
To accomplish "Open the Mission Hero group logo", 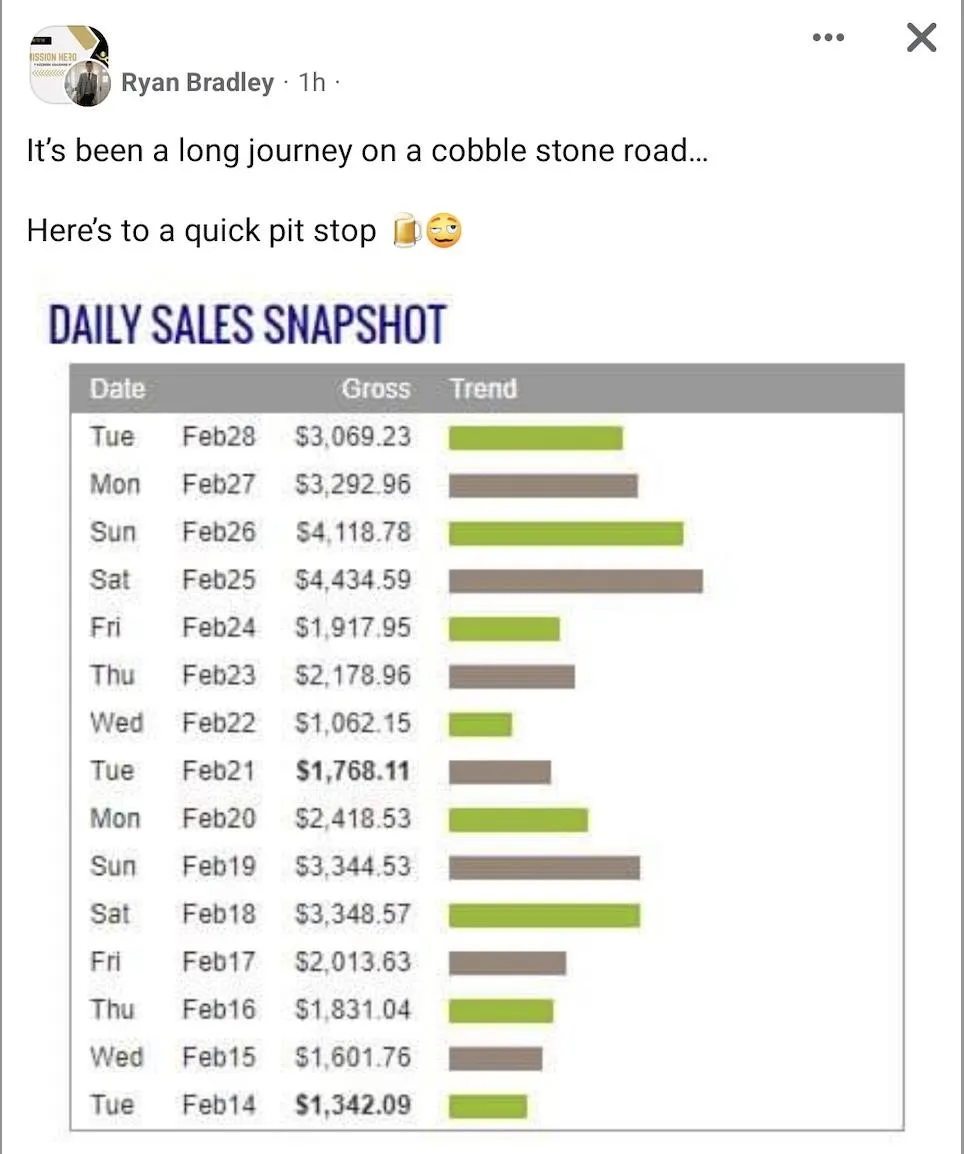I will pos(60,58).
